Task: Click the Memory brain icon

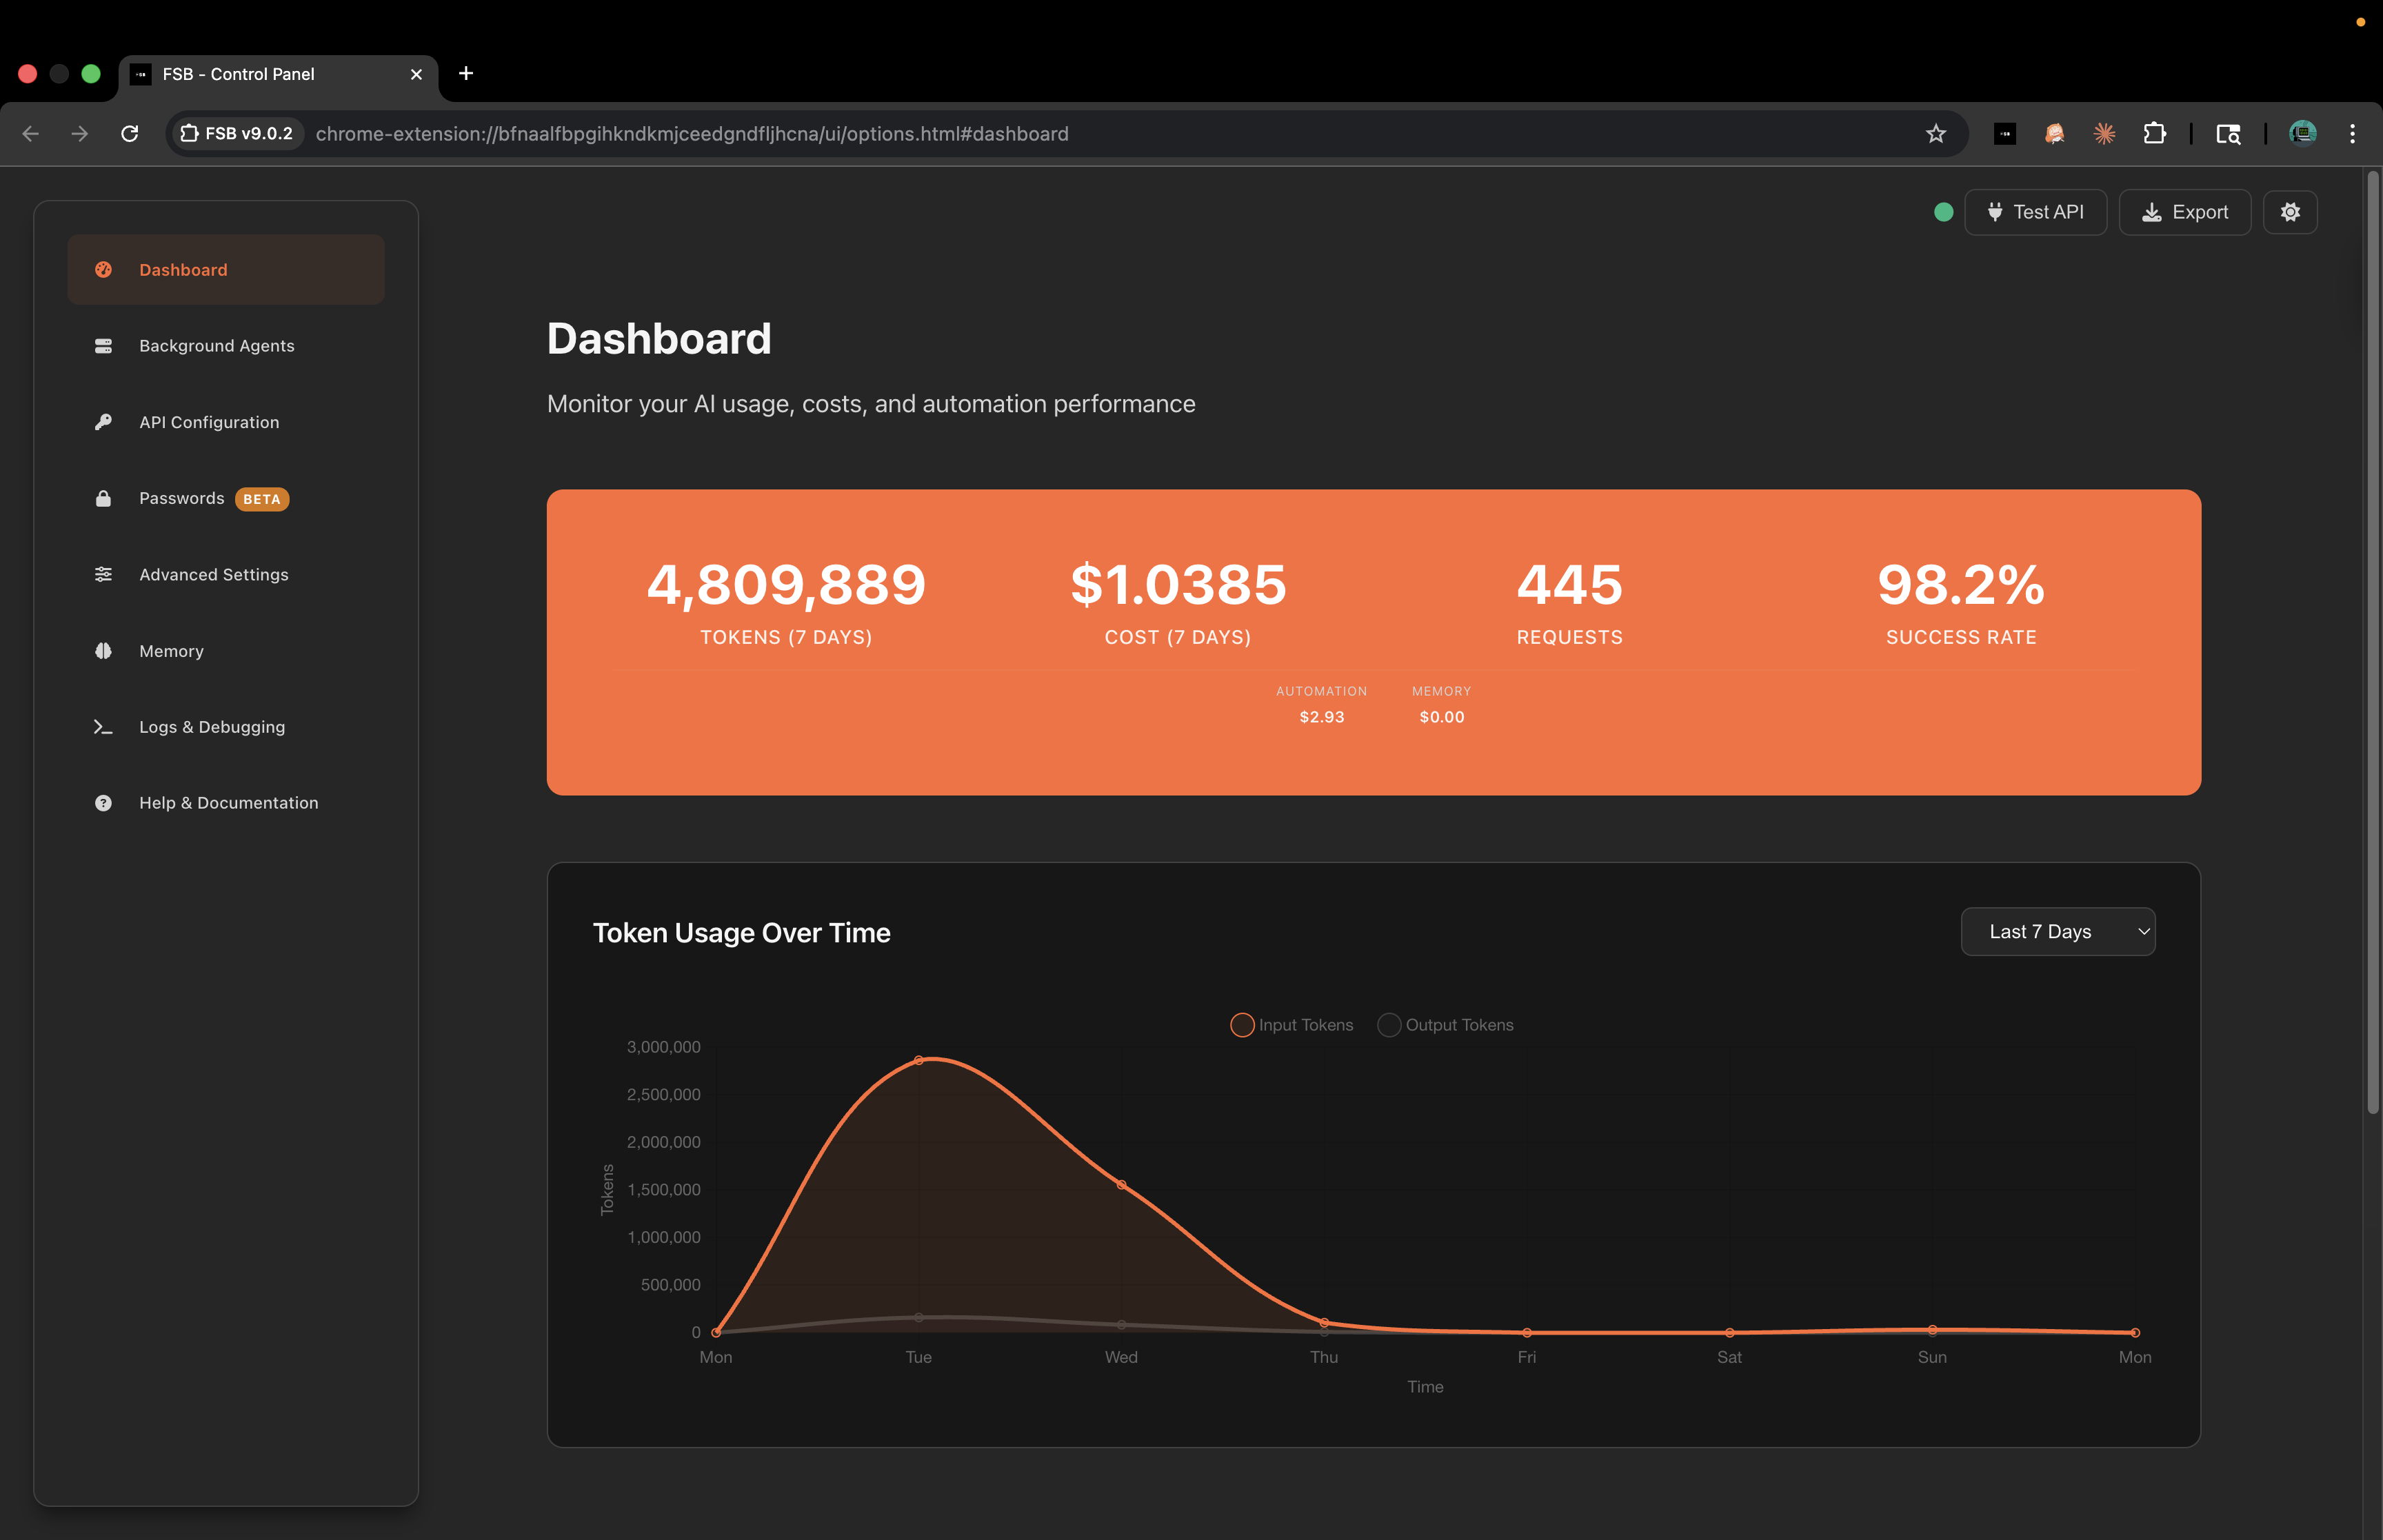Action: pyautogui.click(x=103, y=651)
